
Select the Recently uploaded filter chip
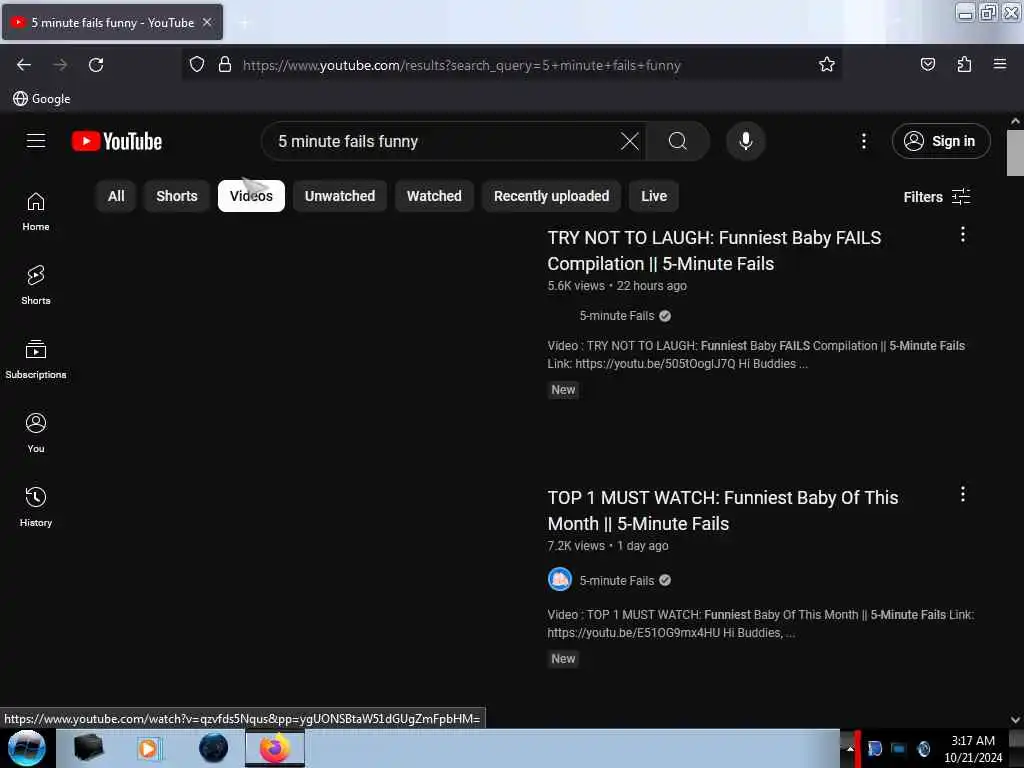[x=552, y=196]
